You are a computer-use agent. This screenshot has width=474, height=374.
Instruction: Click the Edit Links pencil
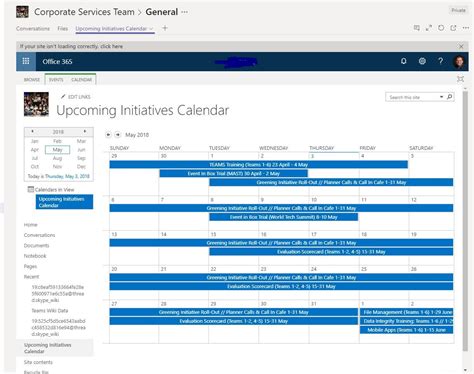[63, 97]
